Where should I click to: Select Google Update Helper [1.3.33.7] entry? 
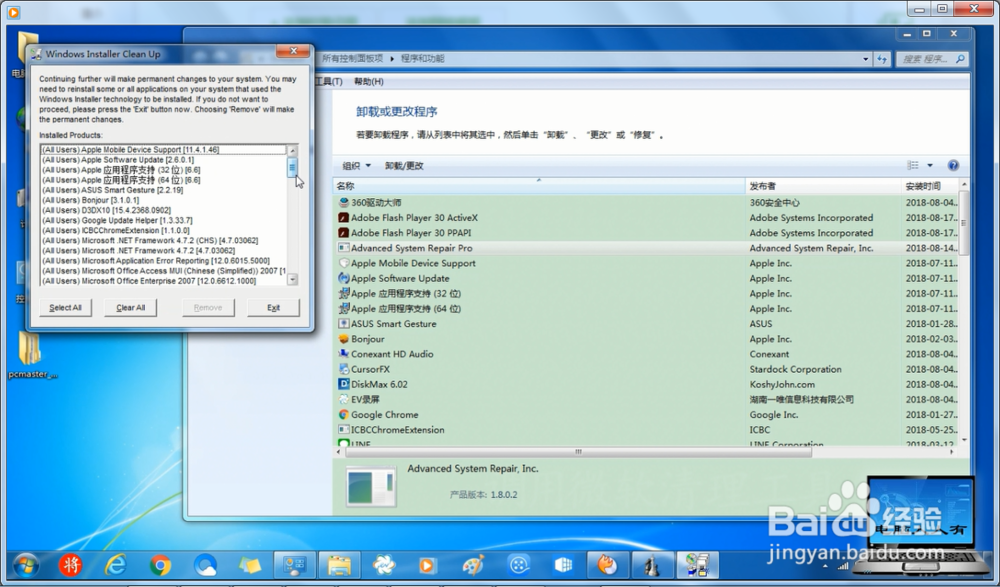(164, 220)
